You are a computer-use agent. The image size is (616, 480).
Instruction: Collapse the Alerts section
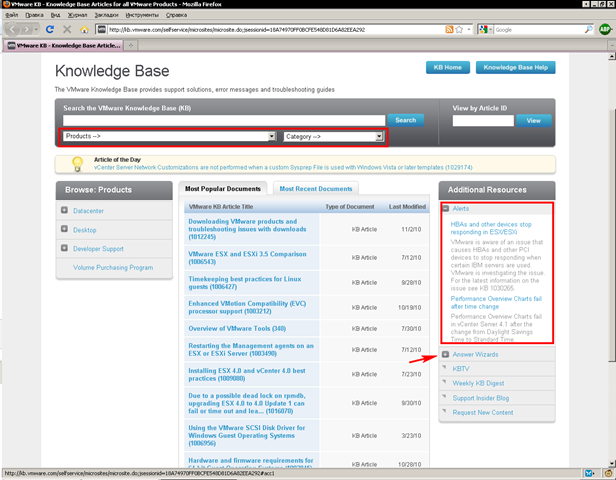(446, 209)
